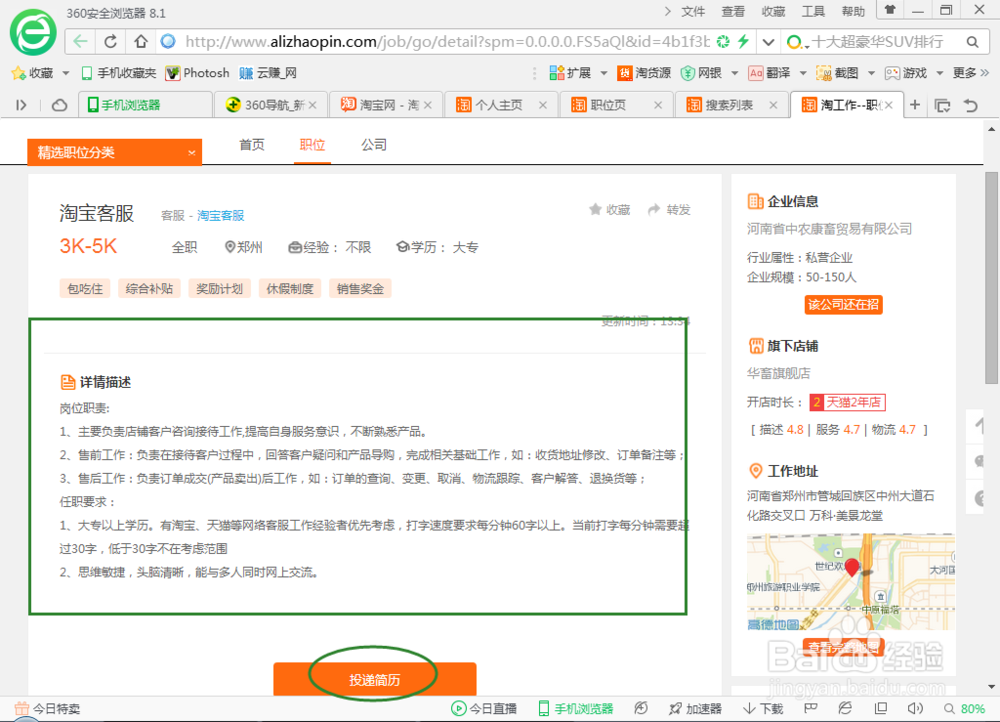This screenshot has height=722, width=1000.
Task: Toggle the sidebar panel icon left of tabs
Action: (x=21, y=105)
